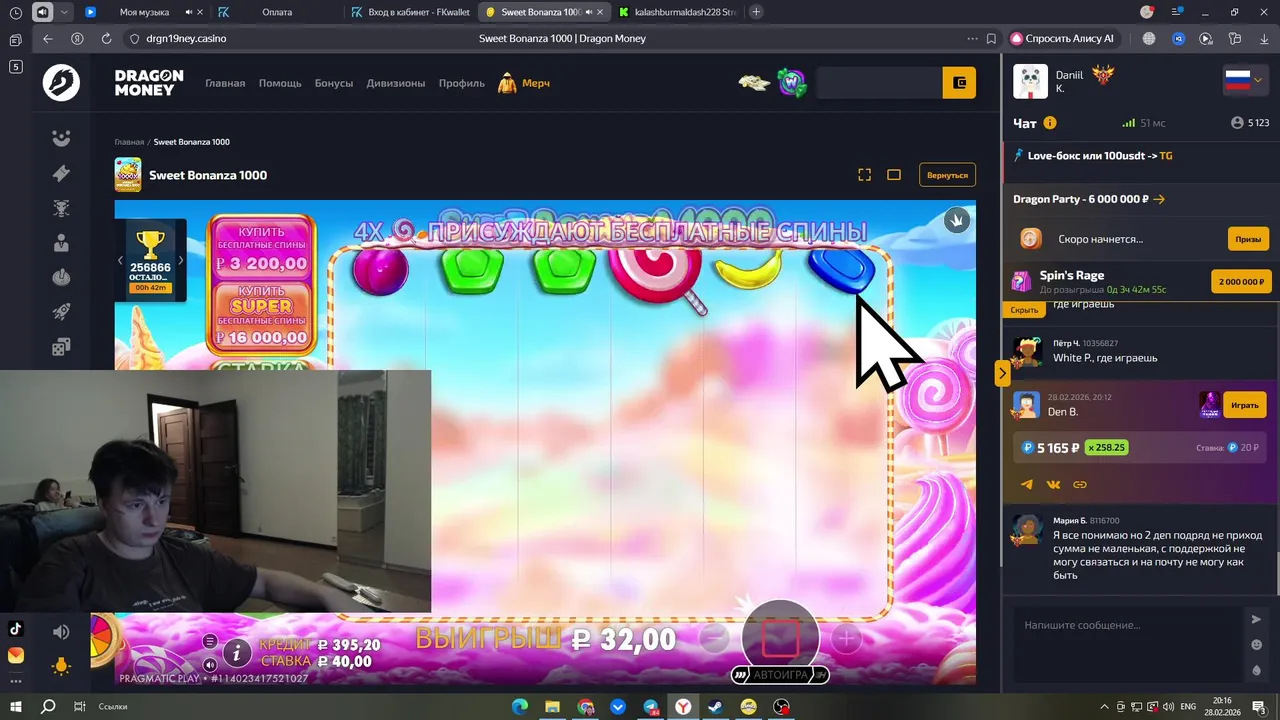
Task: Switch to the Моя музыка browser tab
Action: click(x=145, y=12)
